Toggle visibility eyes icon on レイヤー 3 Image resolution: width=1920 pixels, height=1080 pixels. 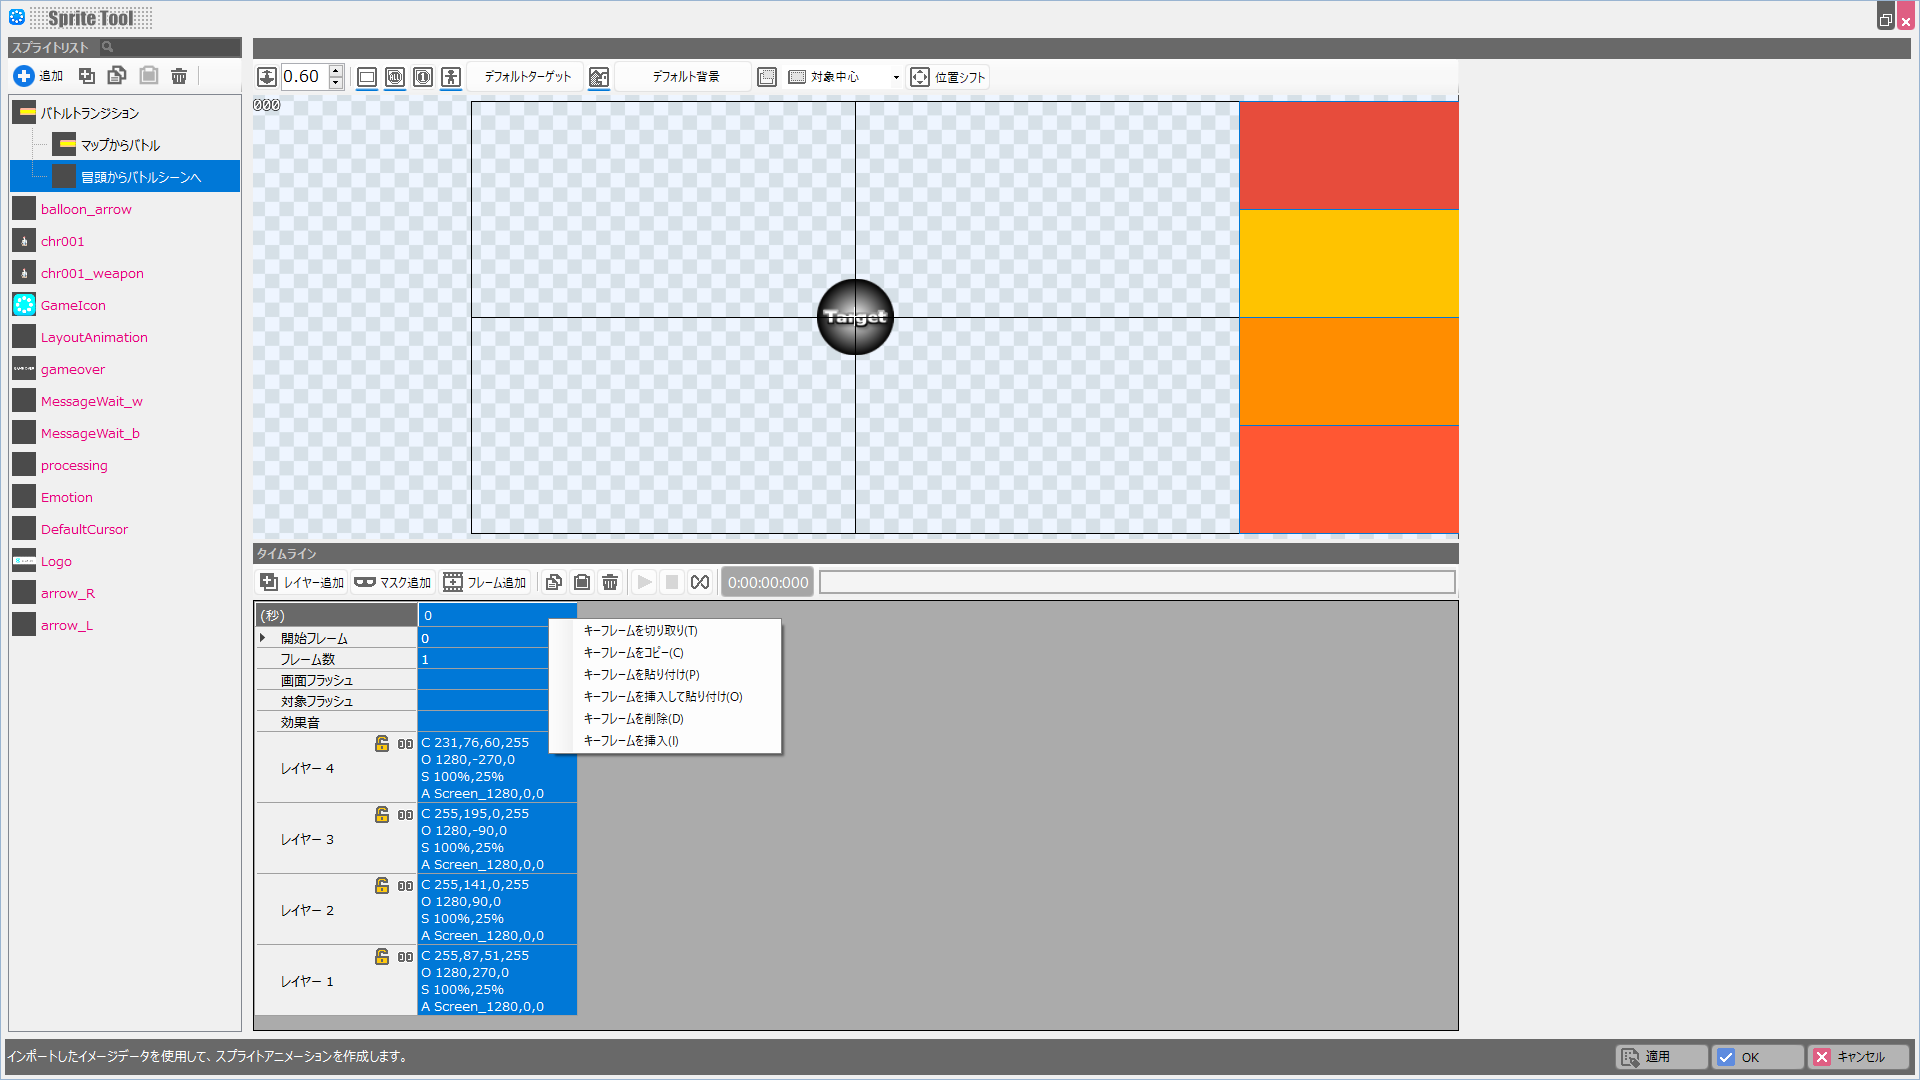click(x=405, y=815)
